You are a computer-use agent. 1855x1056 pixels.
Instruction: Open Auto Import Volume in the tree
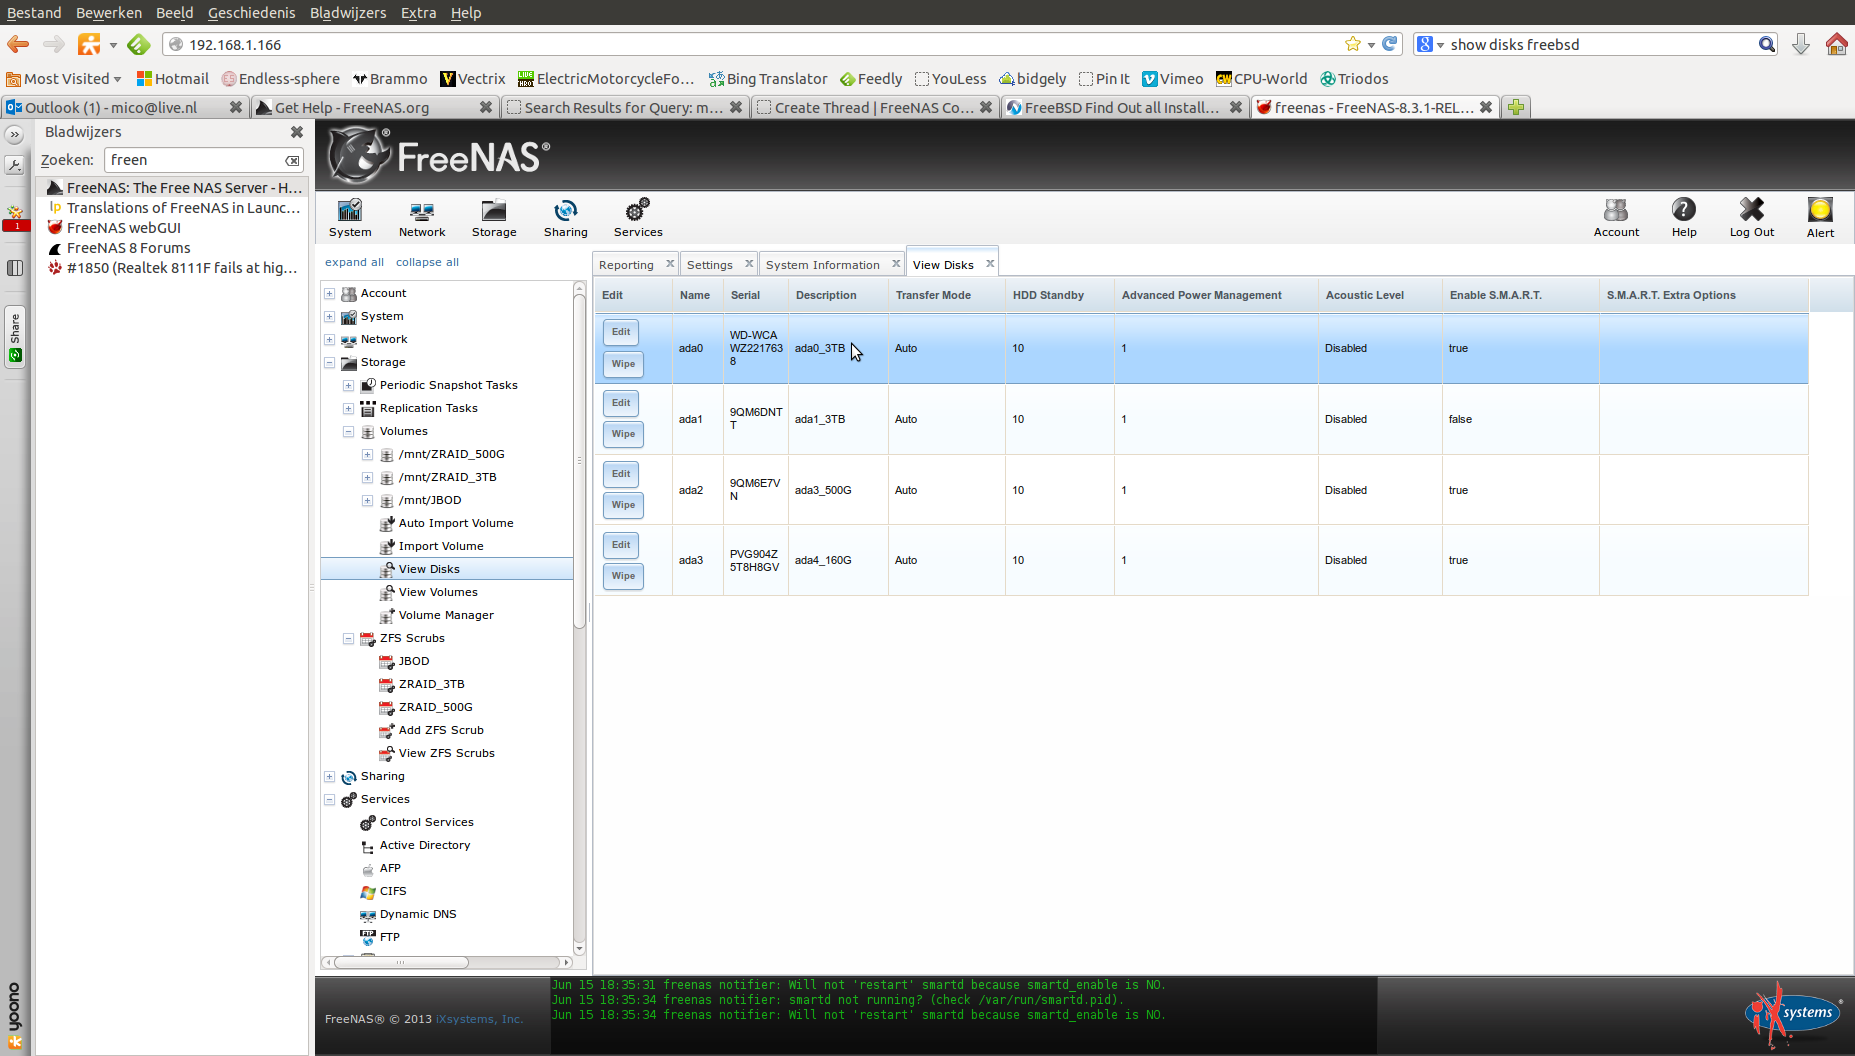point(456,523)
